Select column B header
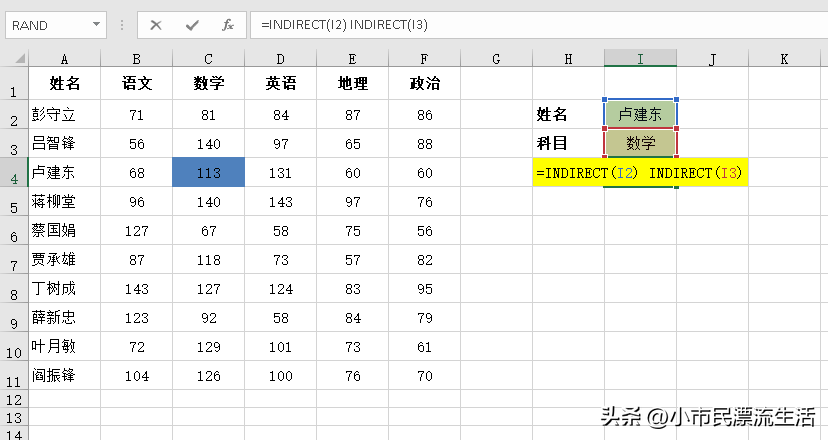This screenshot has width=828, height=440. coord(136,58)
